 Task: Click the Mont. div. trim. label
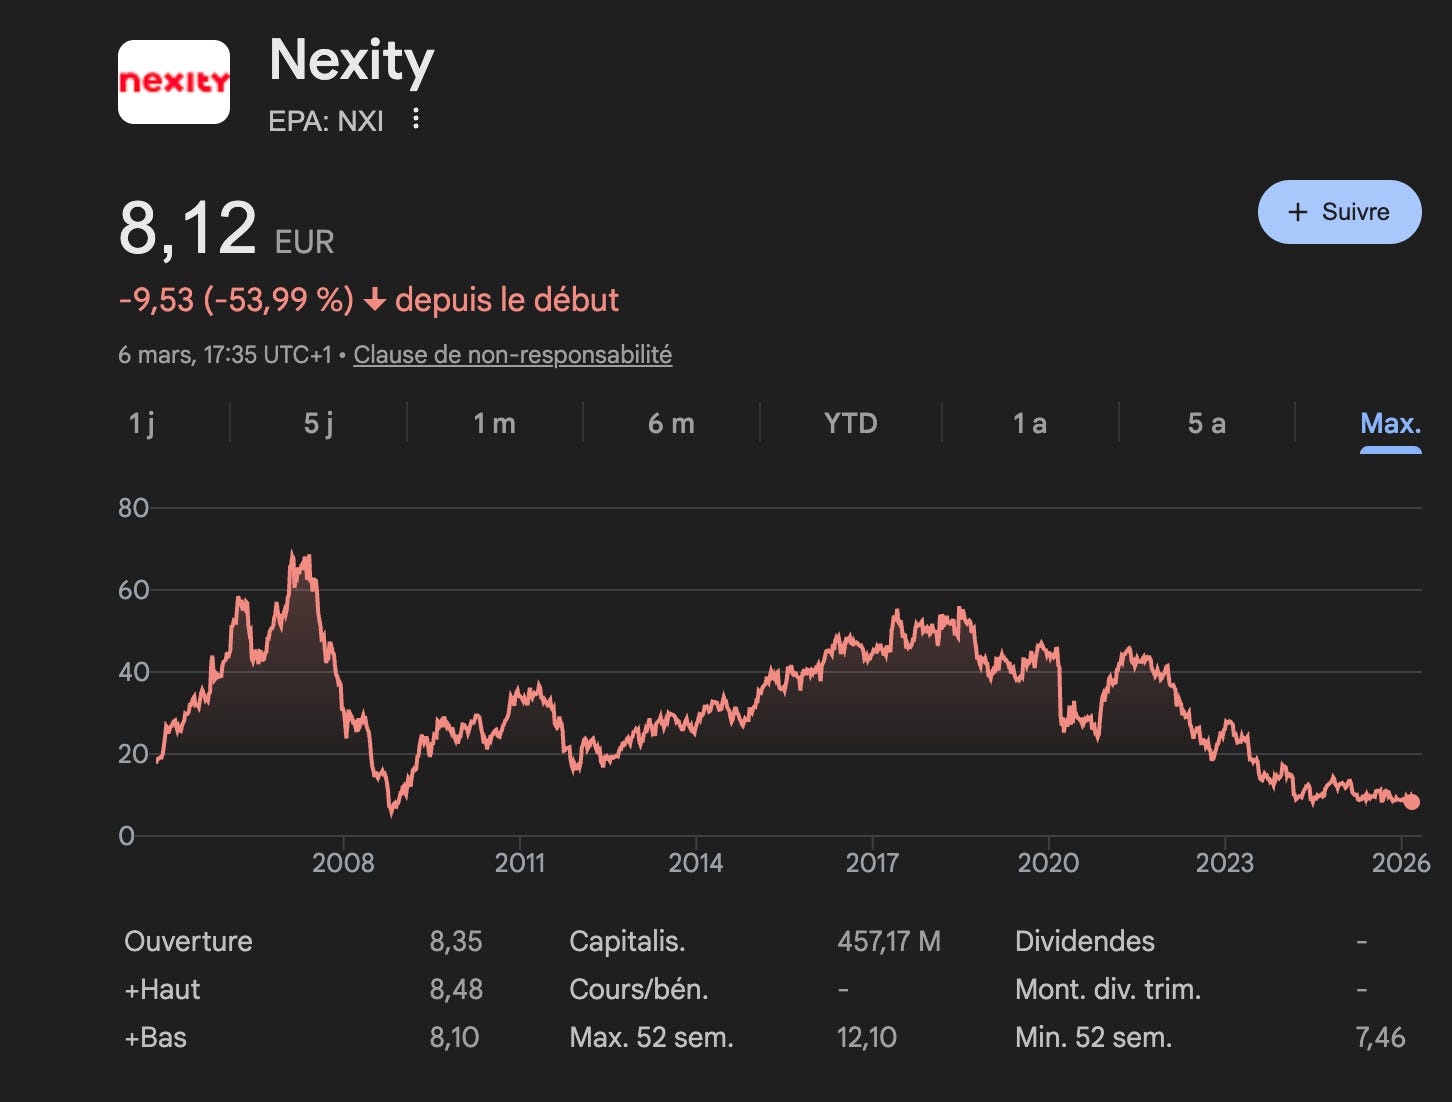[x=1108, y=989]
